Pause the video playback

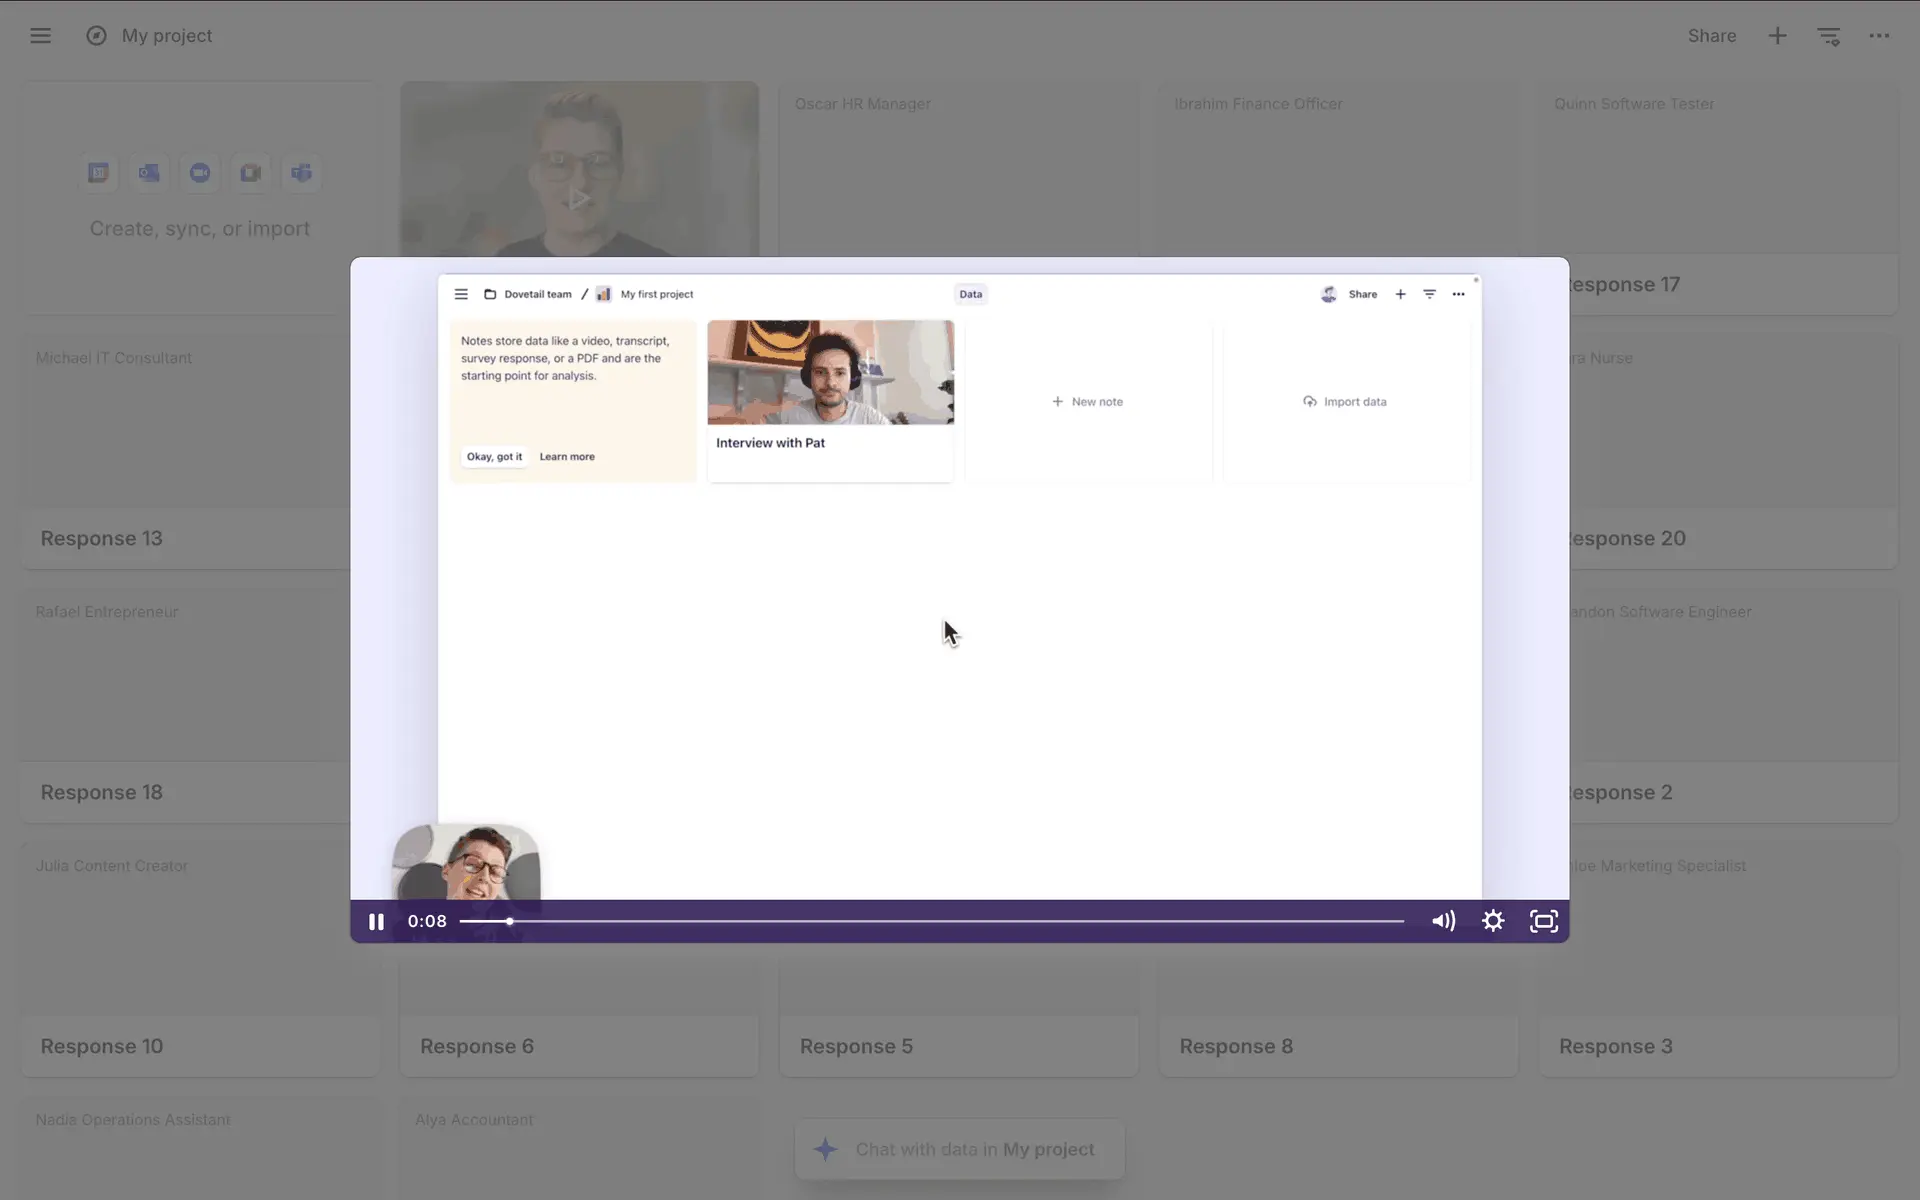pos(376,922)
